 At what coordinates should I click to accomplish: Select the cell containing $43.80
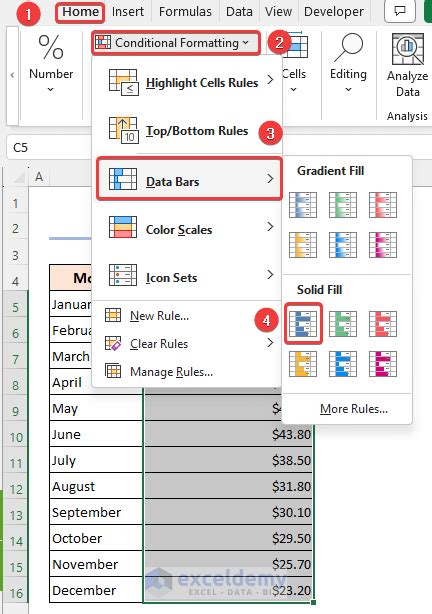click(x=228, y=434)
